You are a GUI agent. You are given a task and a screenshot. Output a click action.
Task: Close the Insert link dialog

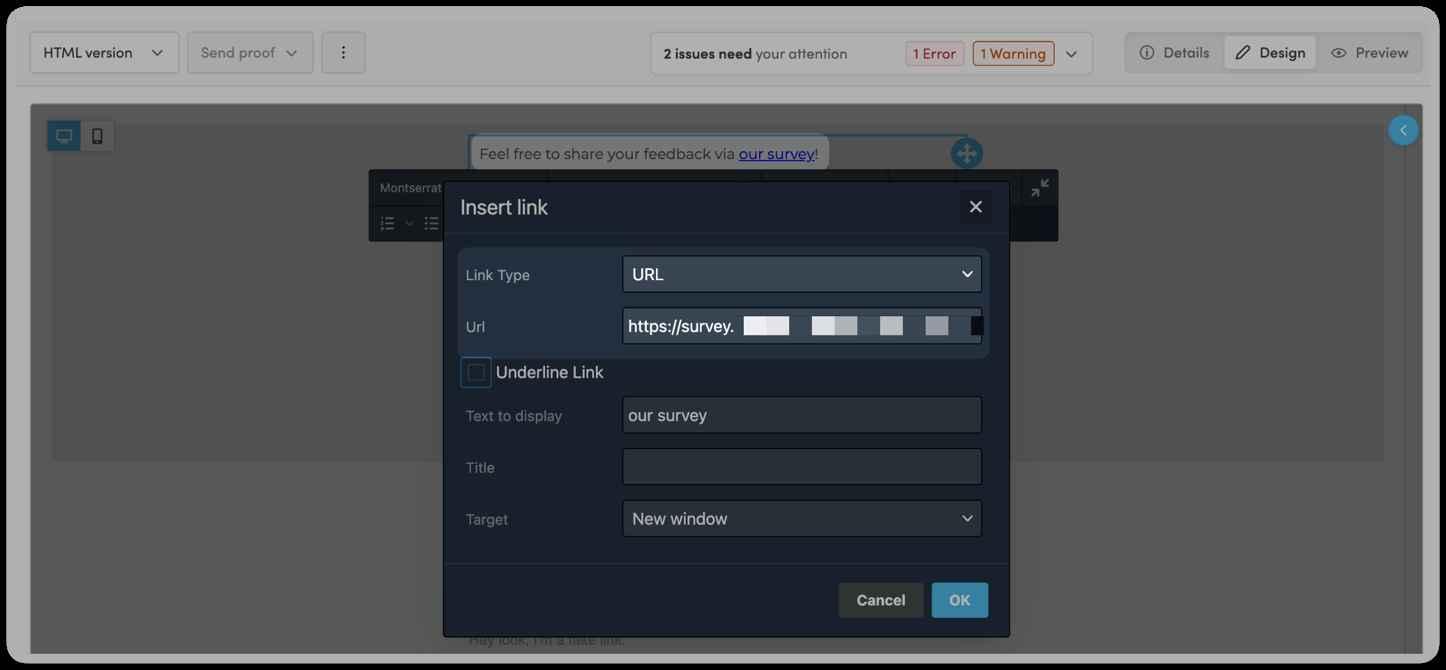tap(976, 207)
